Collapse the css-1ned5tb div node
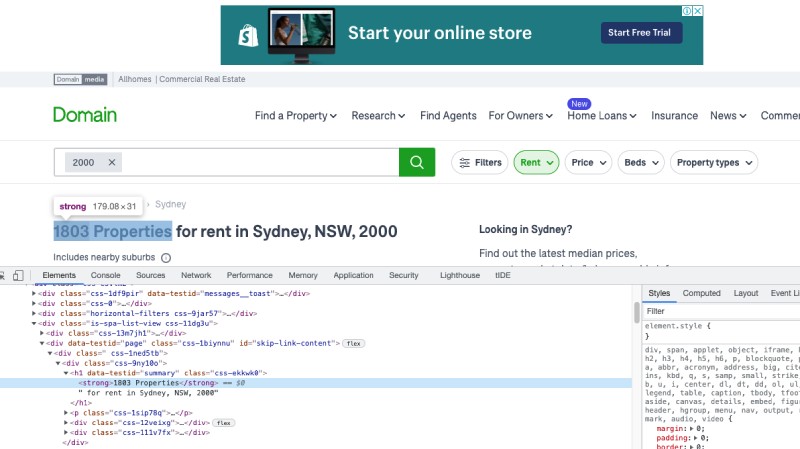This screenshot has width=800, height=449. 50,353
